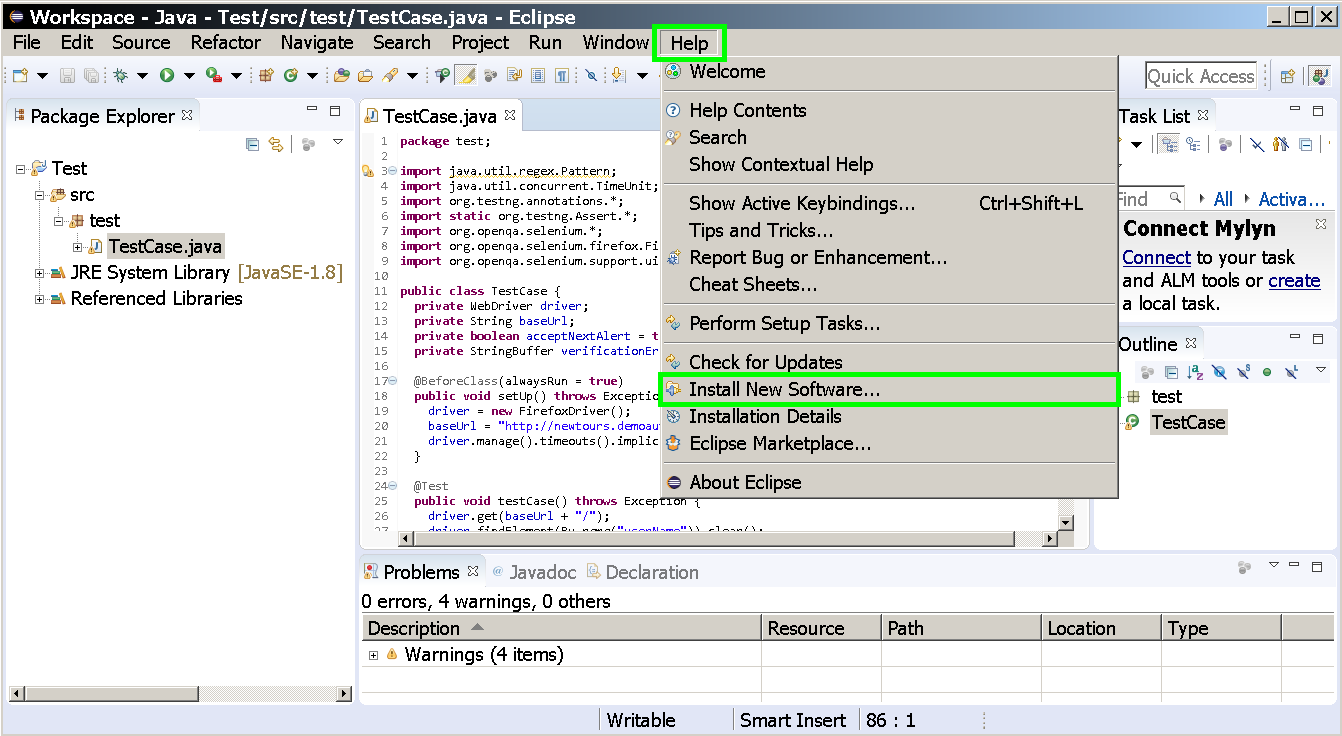Screen dimensions: 1342x736
Task: Click the New Java Class icon
Action: (291, 75)
